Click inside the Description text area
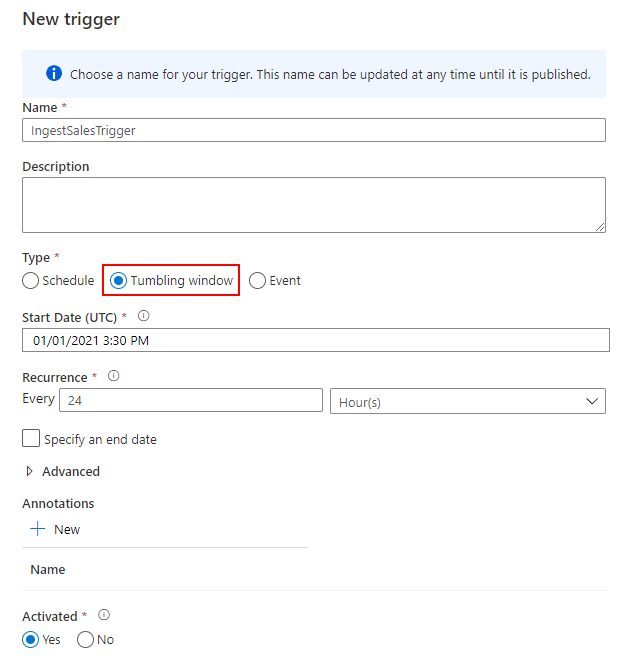The width and height of the screenshot is (625, 662). (314, 205)
